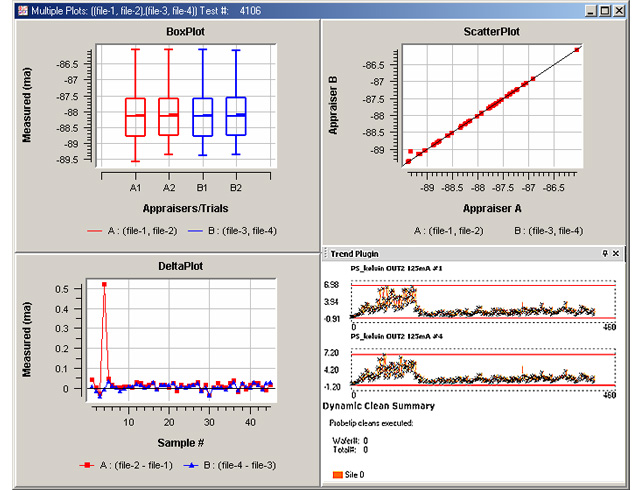
Task: Click the Multiple Plots window title icon
Action: click(x=23, y=10)
